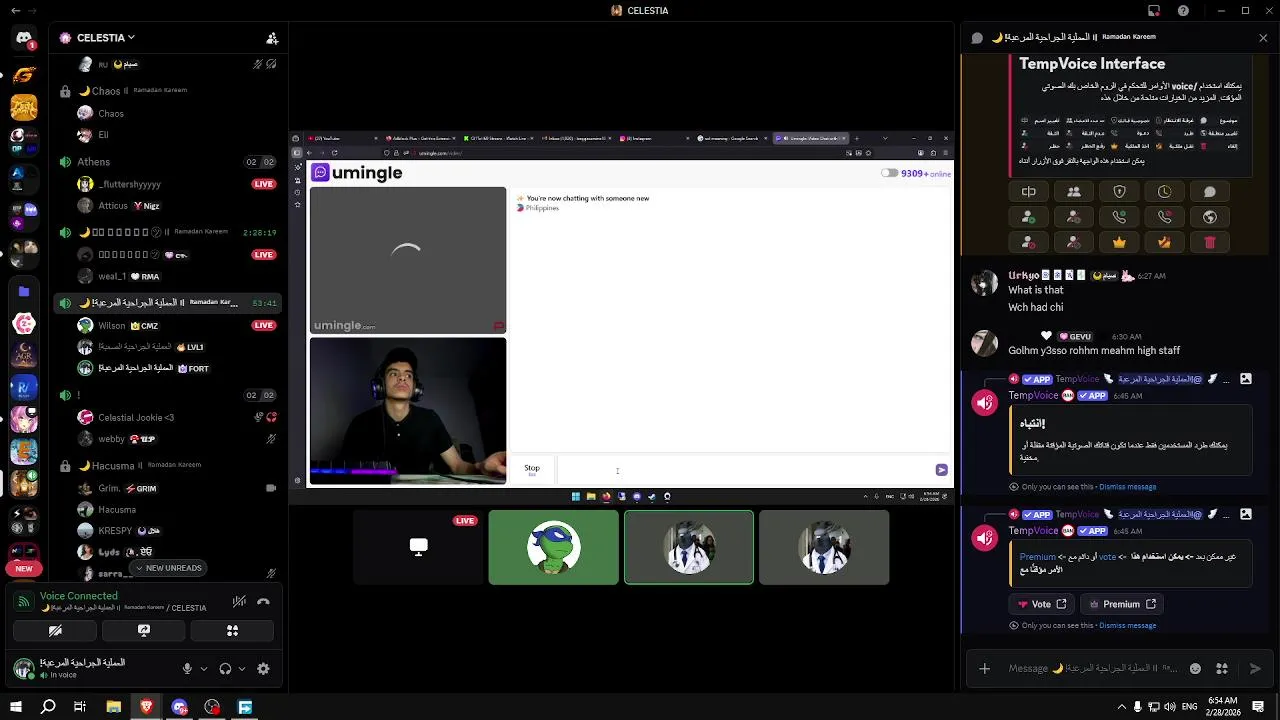Toggle noise suppression icon beside Voice Connected
The image size is (1280, 720).
(x=239, y=601)
